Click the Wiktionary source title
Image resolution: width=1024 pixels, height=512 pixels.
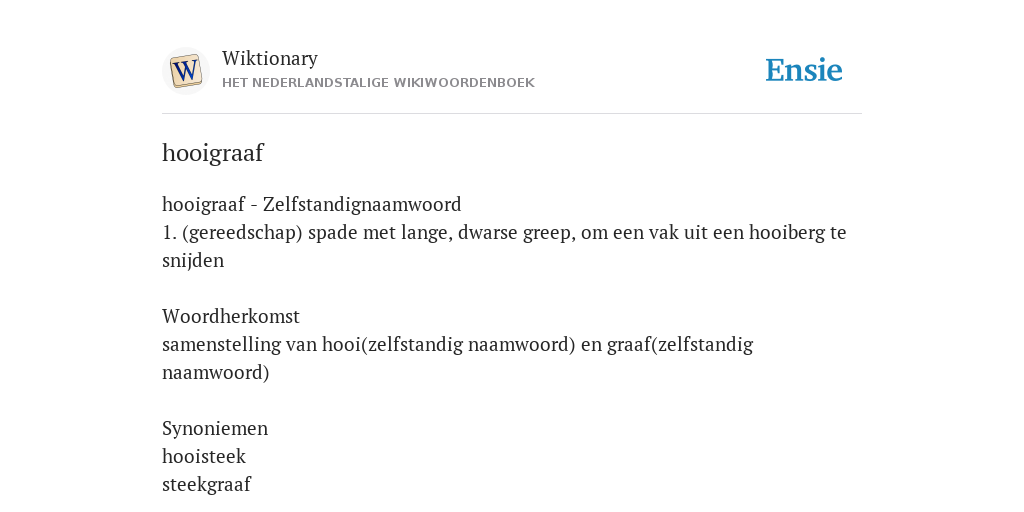[x=270, y=58]
